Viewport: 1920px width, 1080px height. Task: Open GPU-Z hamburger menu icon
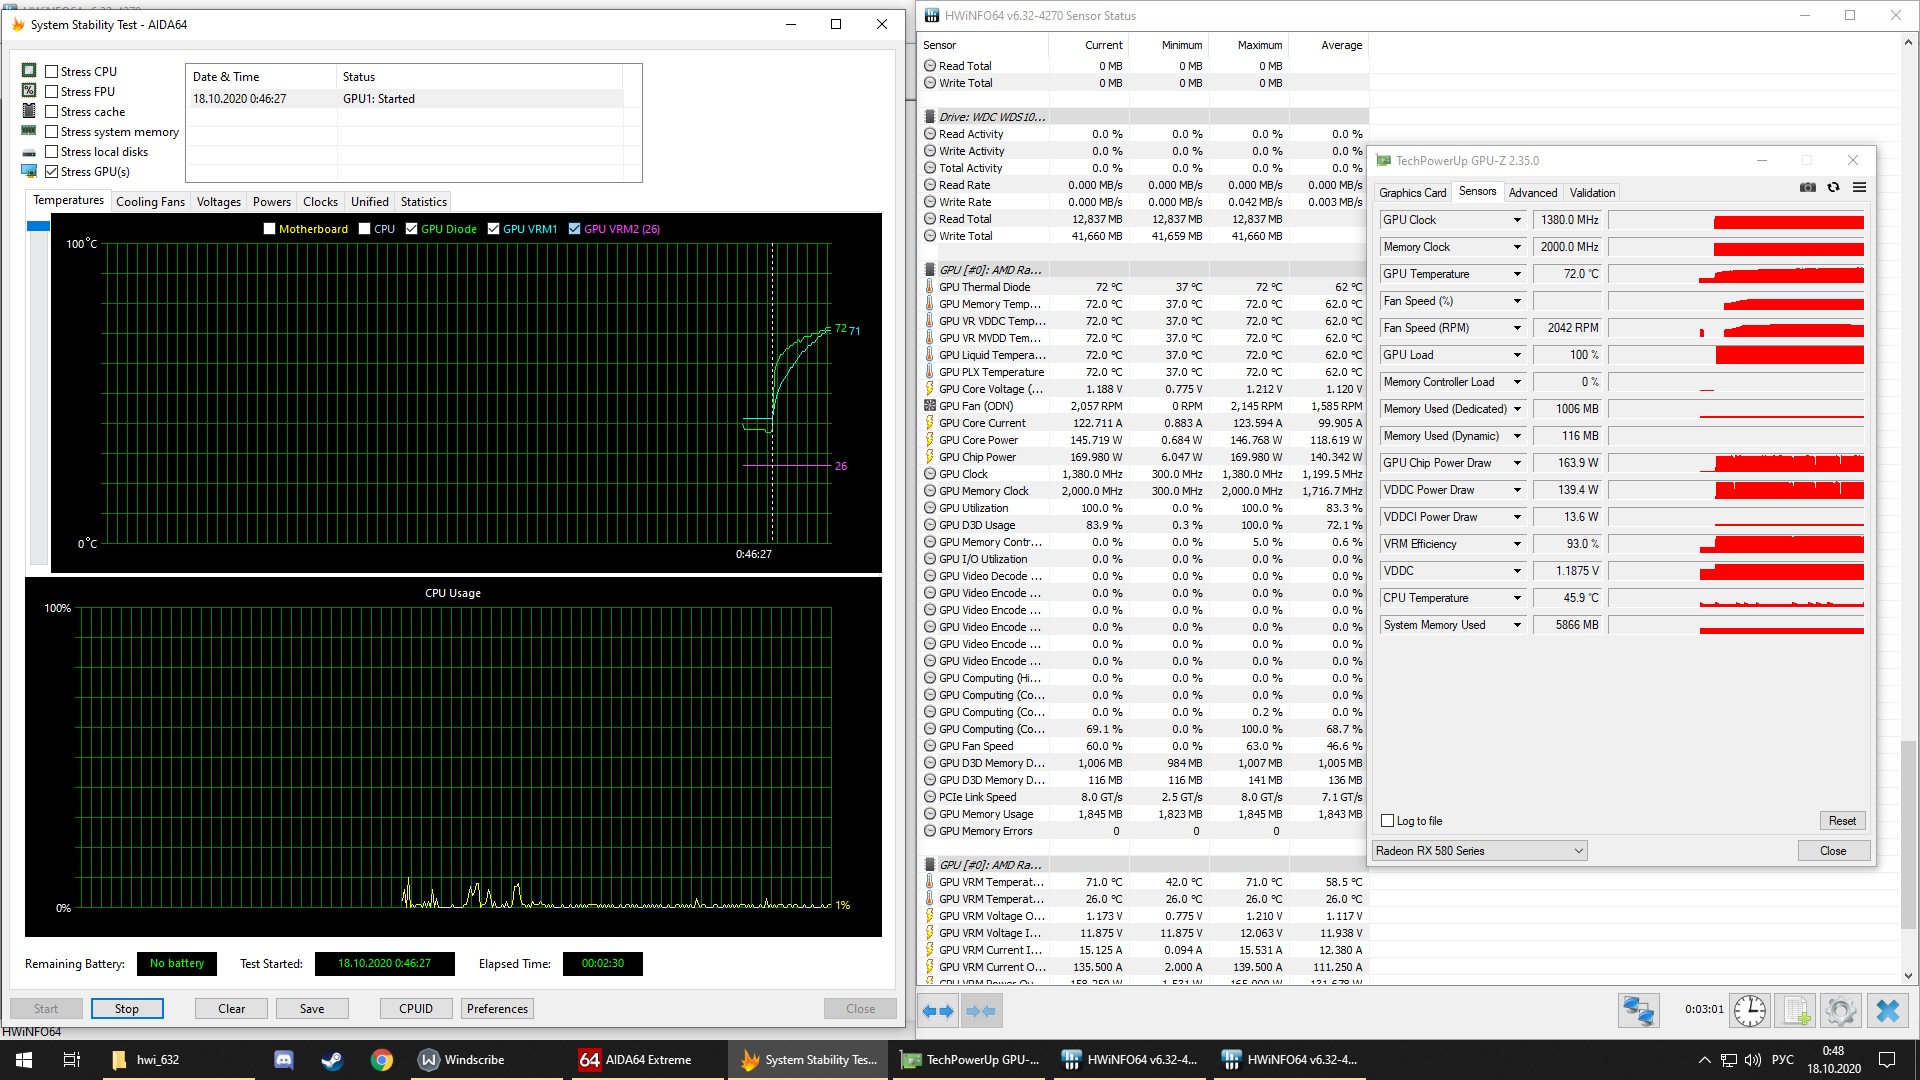(1859, 187)
